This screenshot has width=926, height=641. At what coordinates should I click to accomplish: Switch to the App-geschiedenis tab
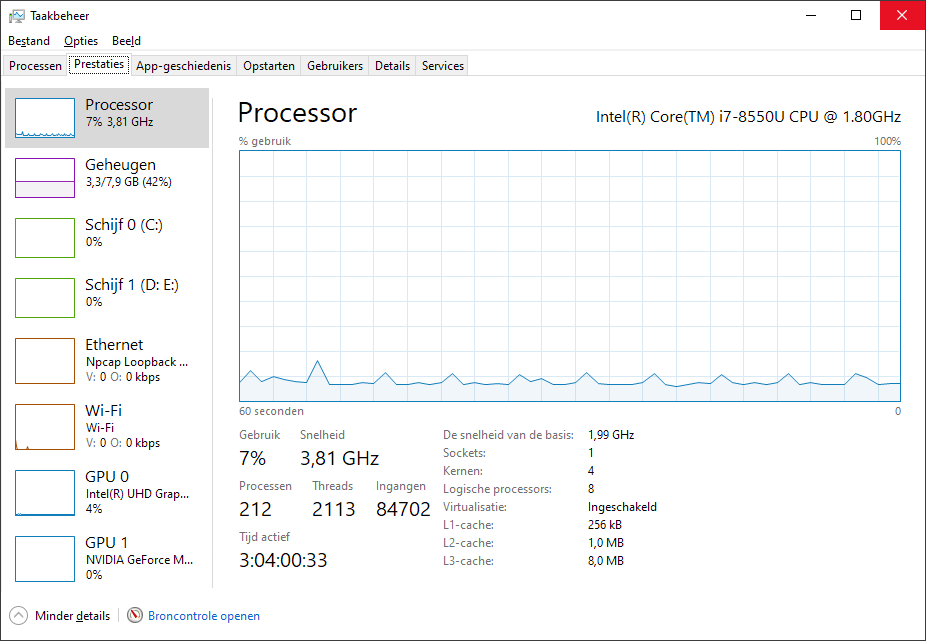click(x=183, y=66)
